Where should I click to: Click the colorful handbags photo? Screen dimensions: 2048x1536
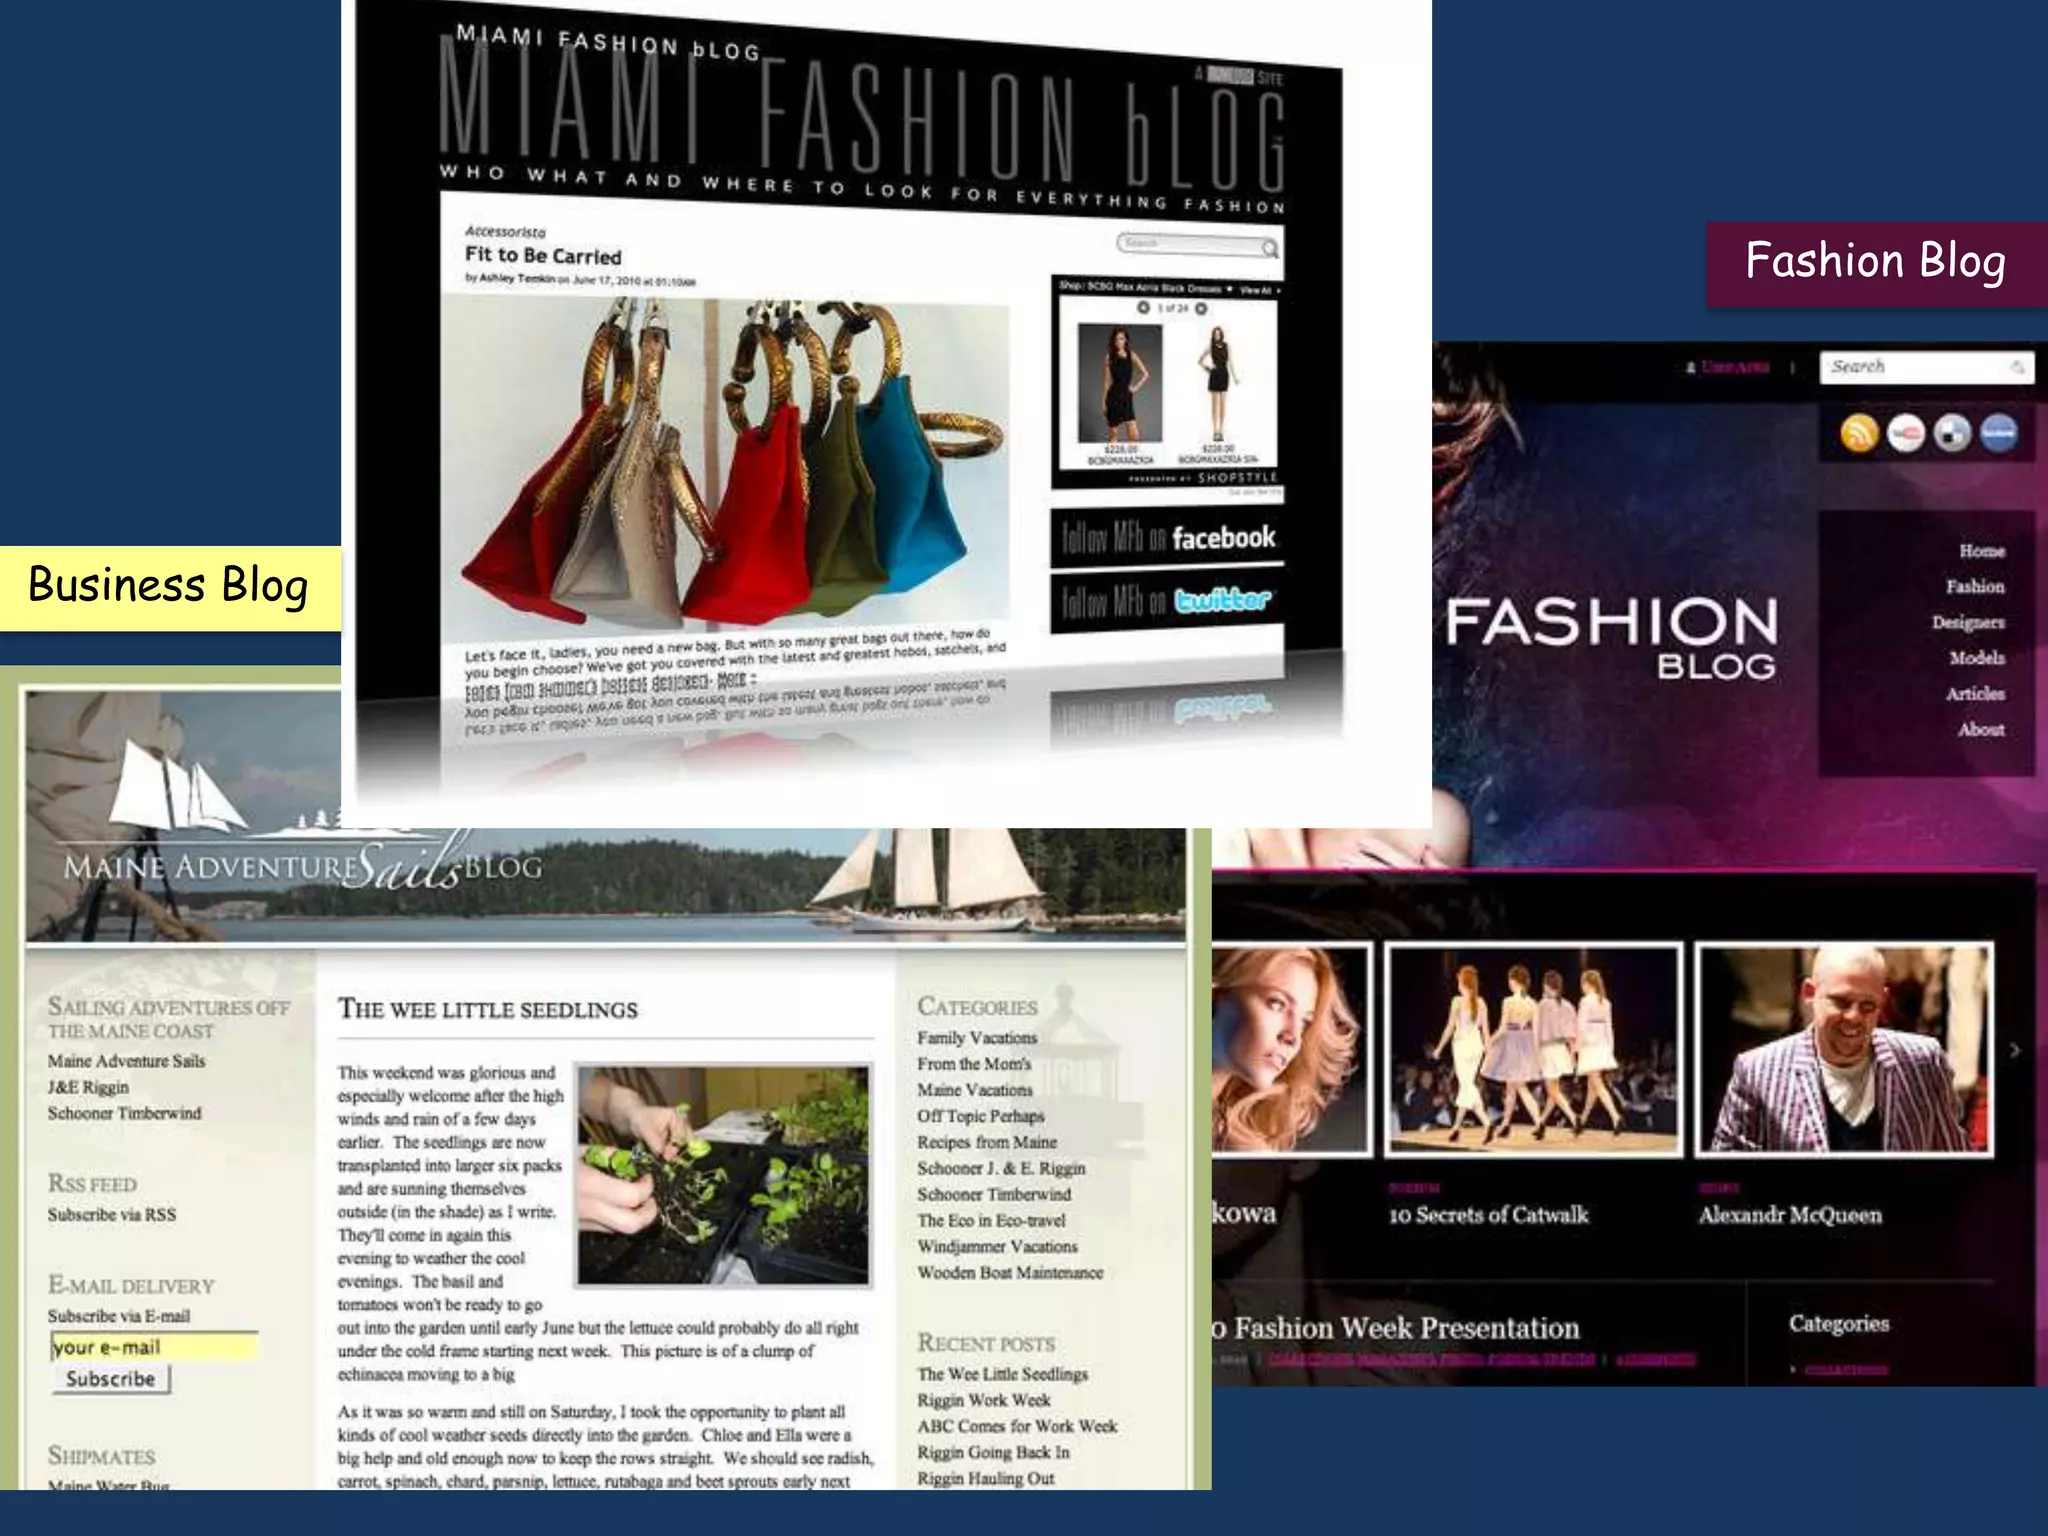[725, 465]
